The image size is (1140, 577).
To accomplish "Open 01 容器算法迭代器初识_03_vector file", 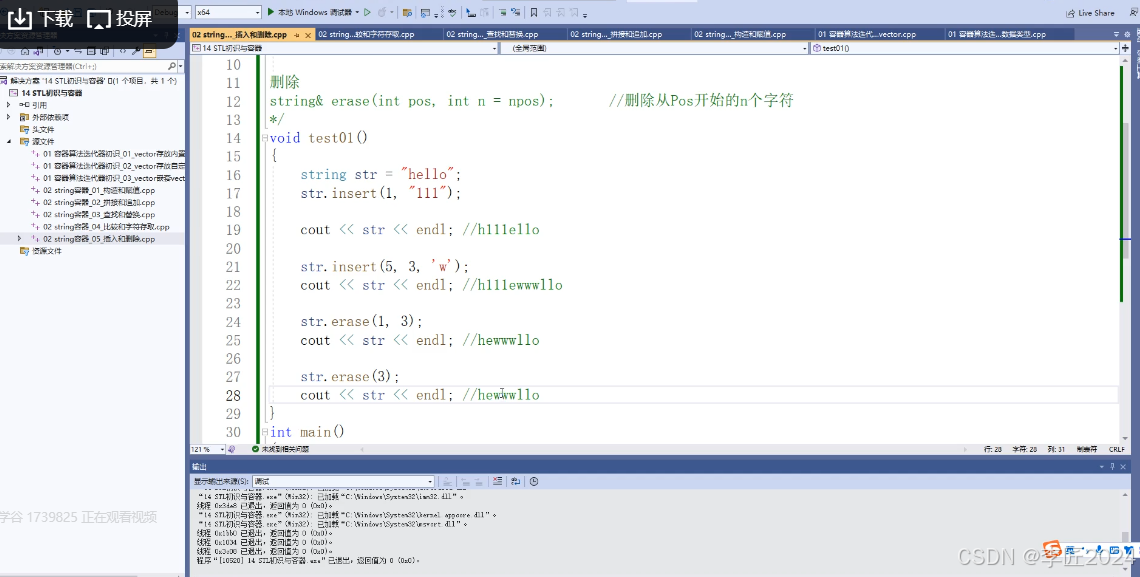I will [x=108, y=178].
